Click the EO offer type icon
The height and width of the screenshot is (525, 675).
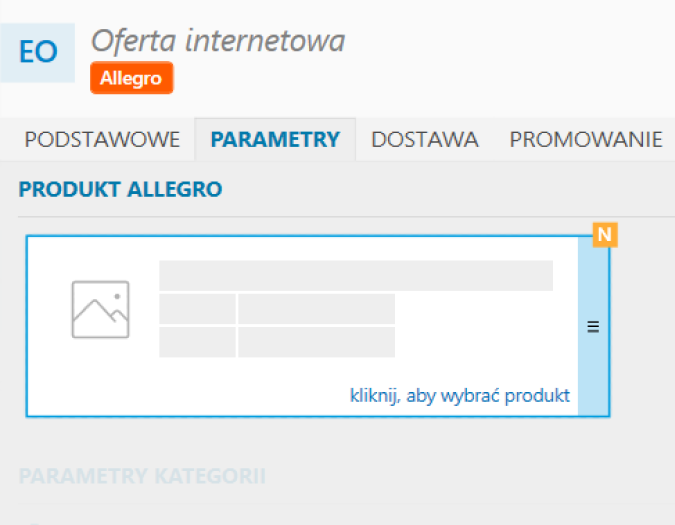point(37,52)
